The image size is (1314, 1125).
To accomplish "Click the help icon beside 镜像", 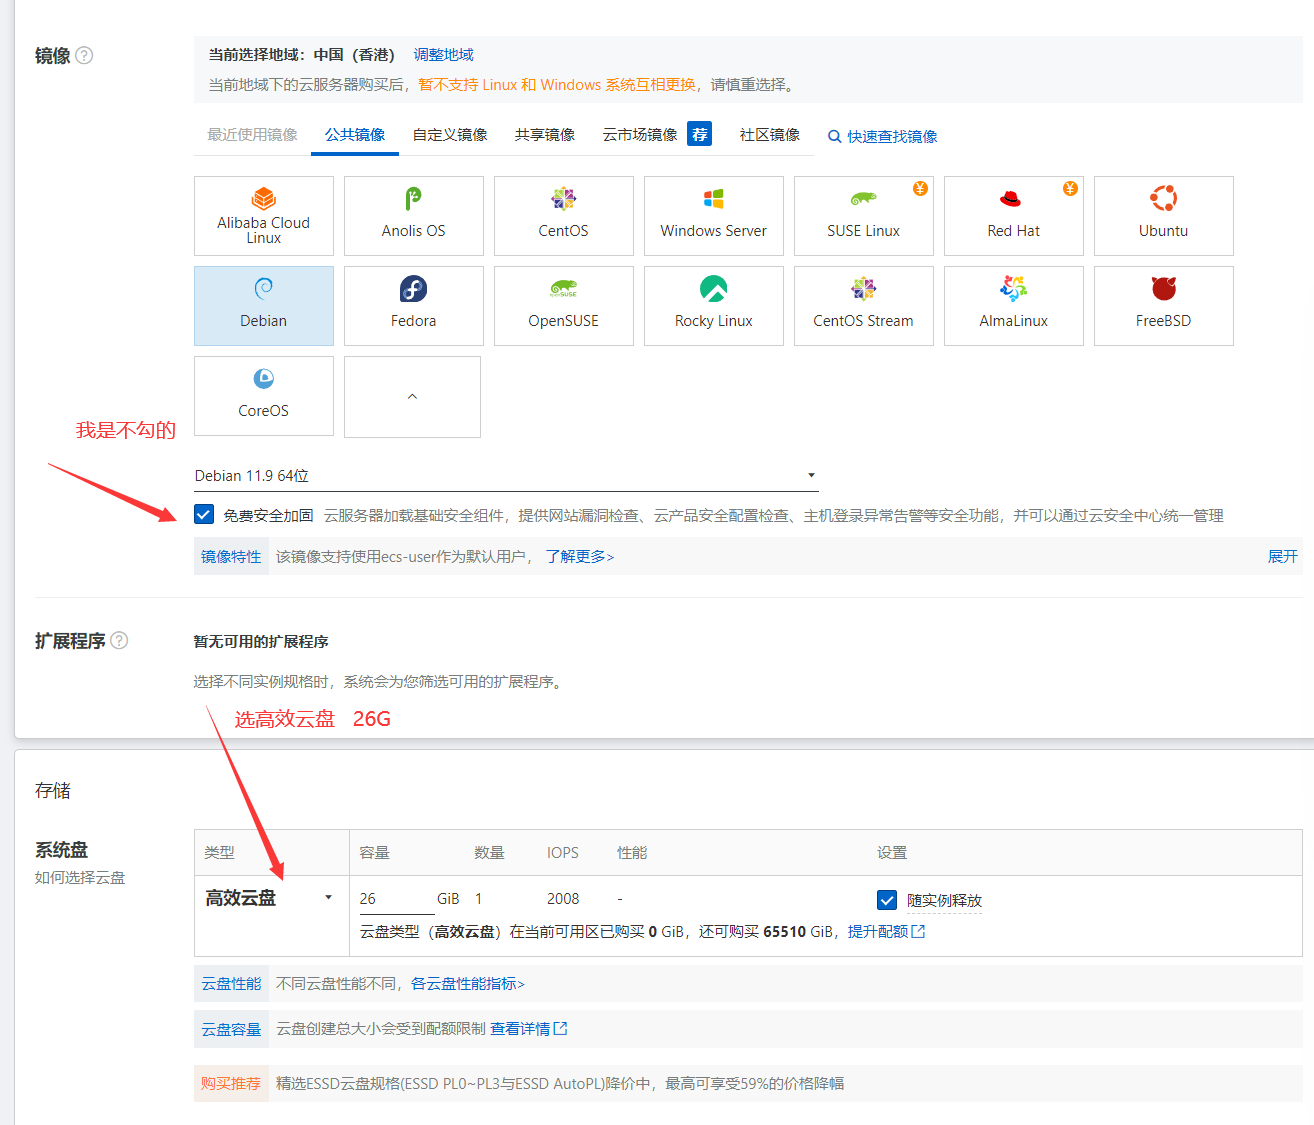I will point(85,56).
